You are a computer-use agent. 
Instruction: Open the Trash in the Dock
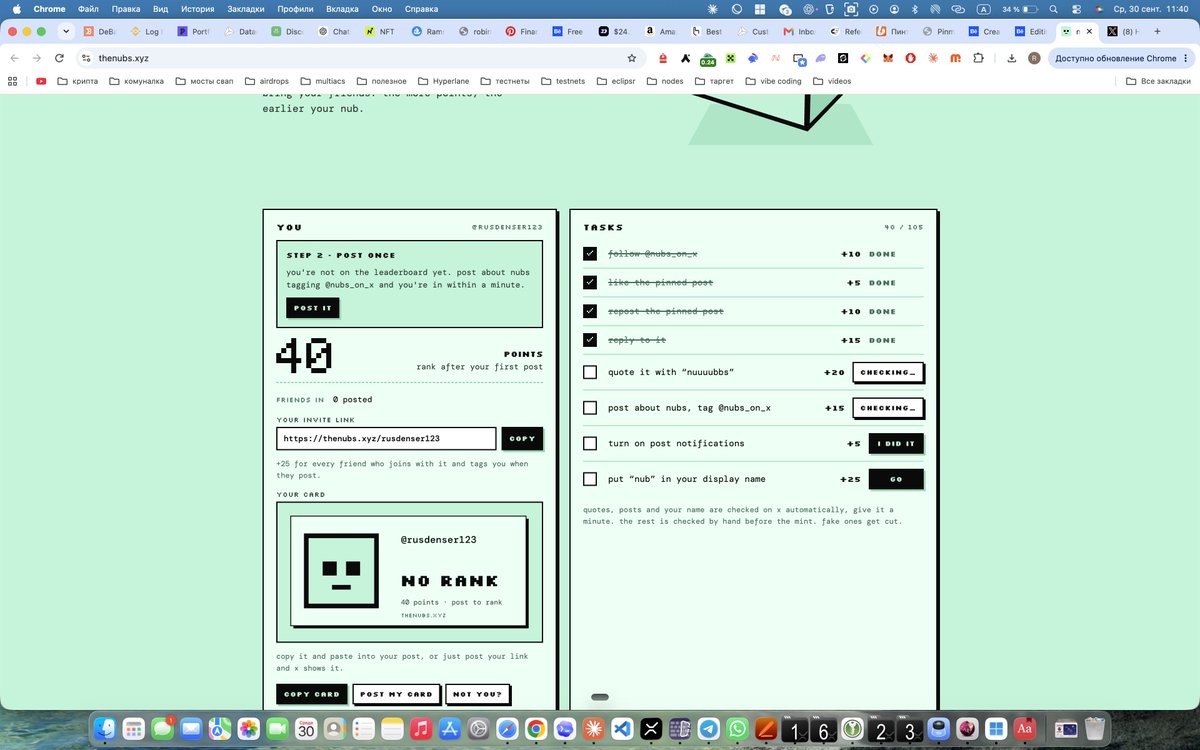1095,730
